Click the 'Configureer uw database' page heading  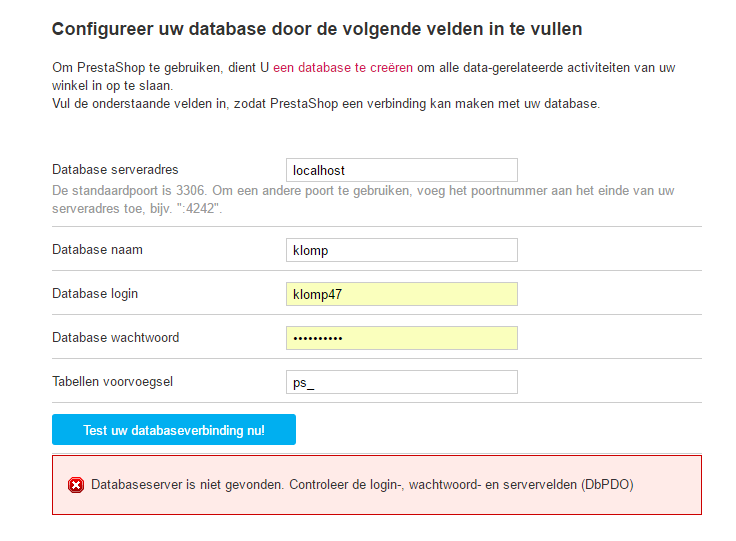[x=317, y=29]
